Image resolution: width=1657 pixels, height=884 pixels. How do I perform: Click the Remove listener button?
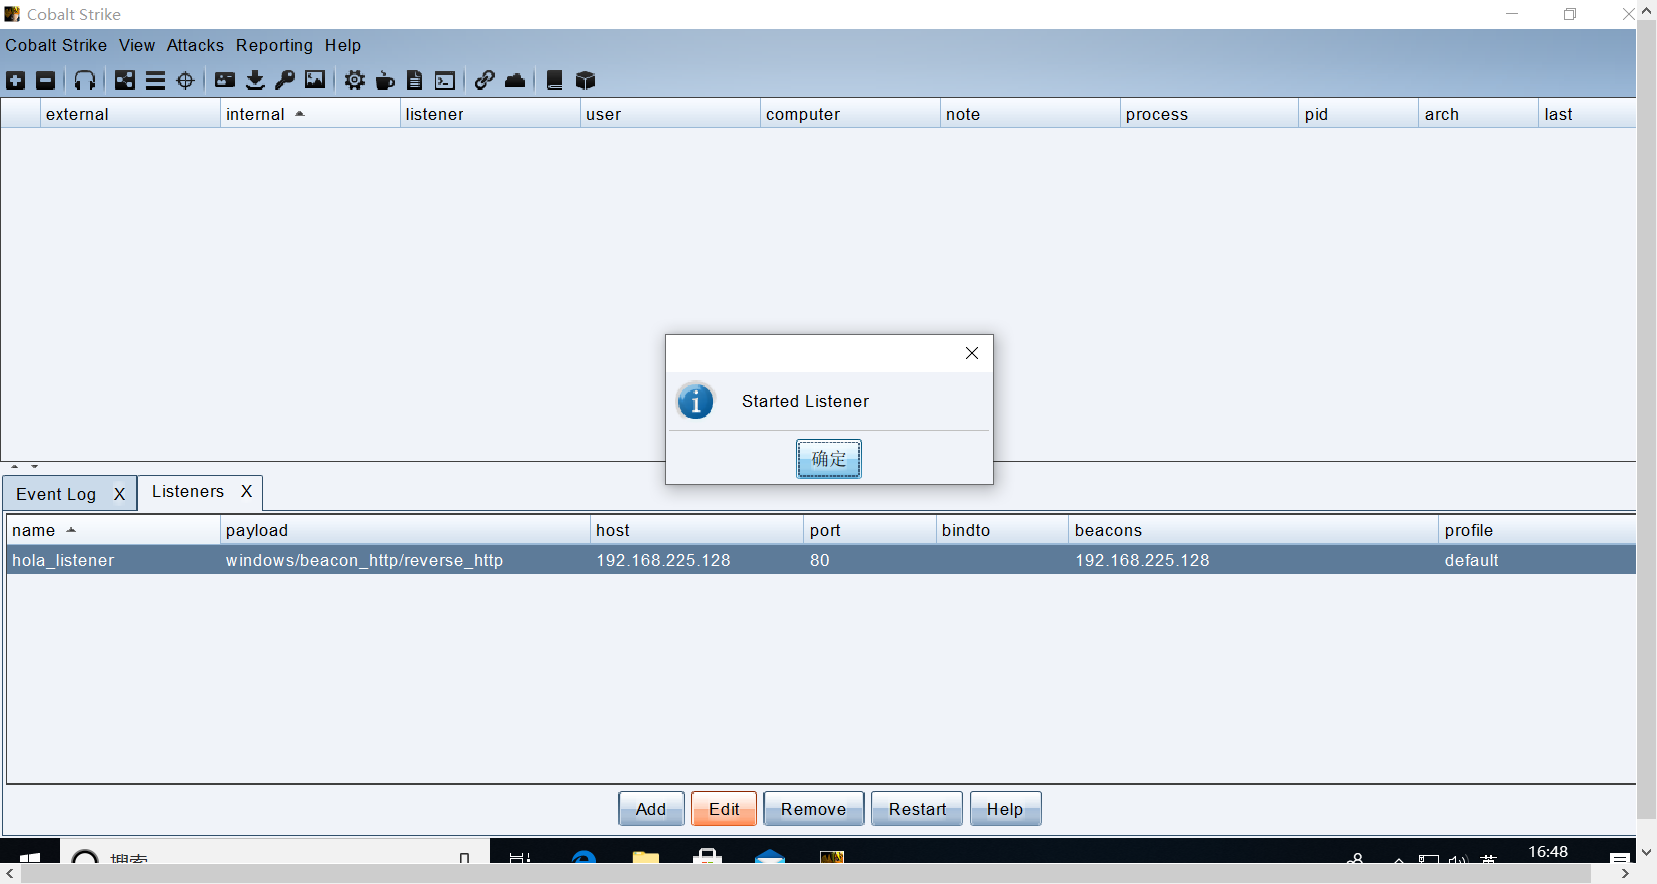pos(813,809)
